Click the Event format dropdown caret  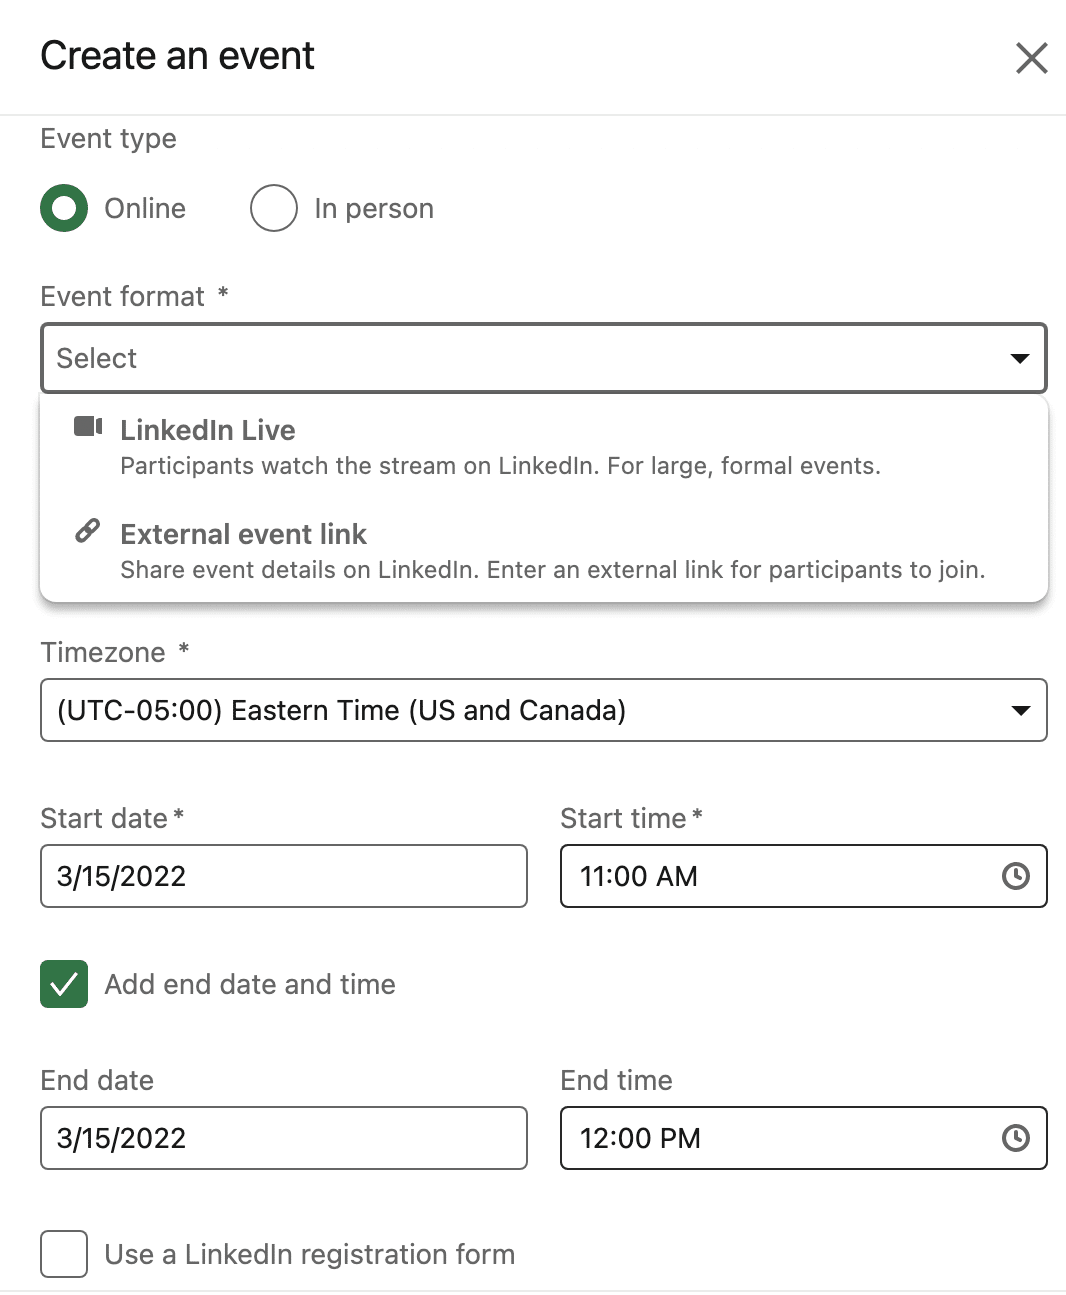1020,358
